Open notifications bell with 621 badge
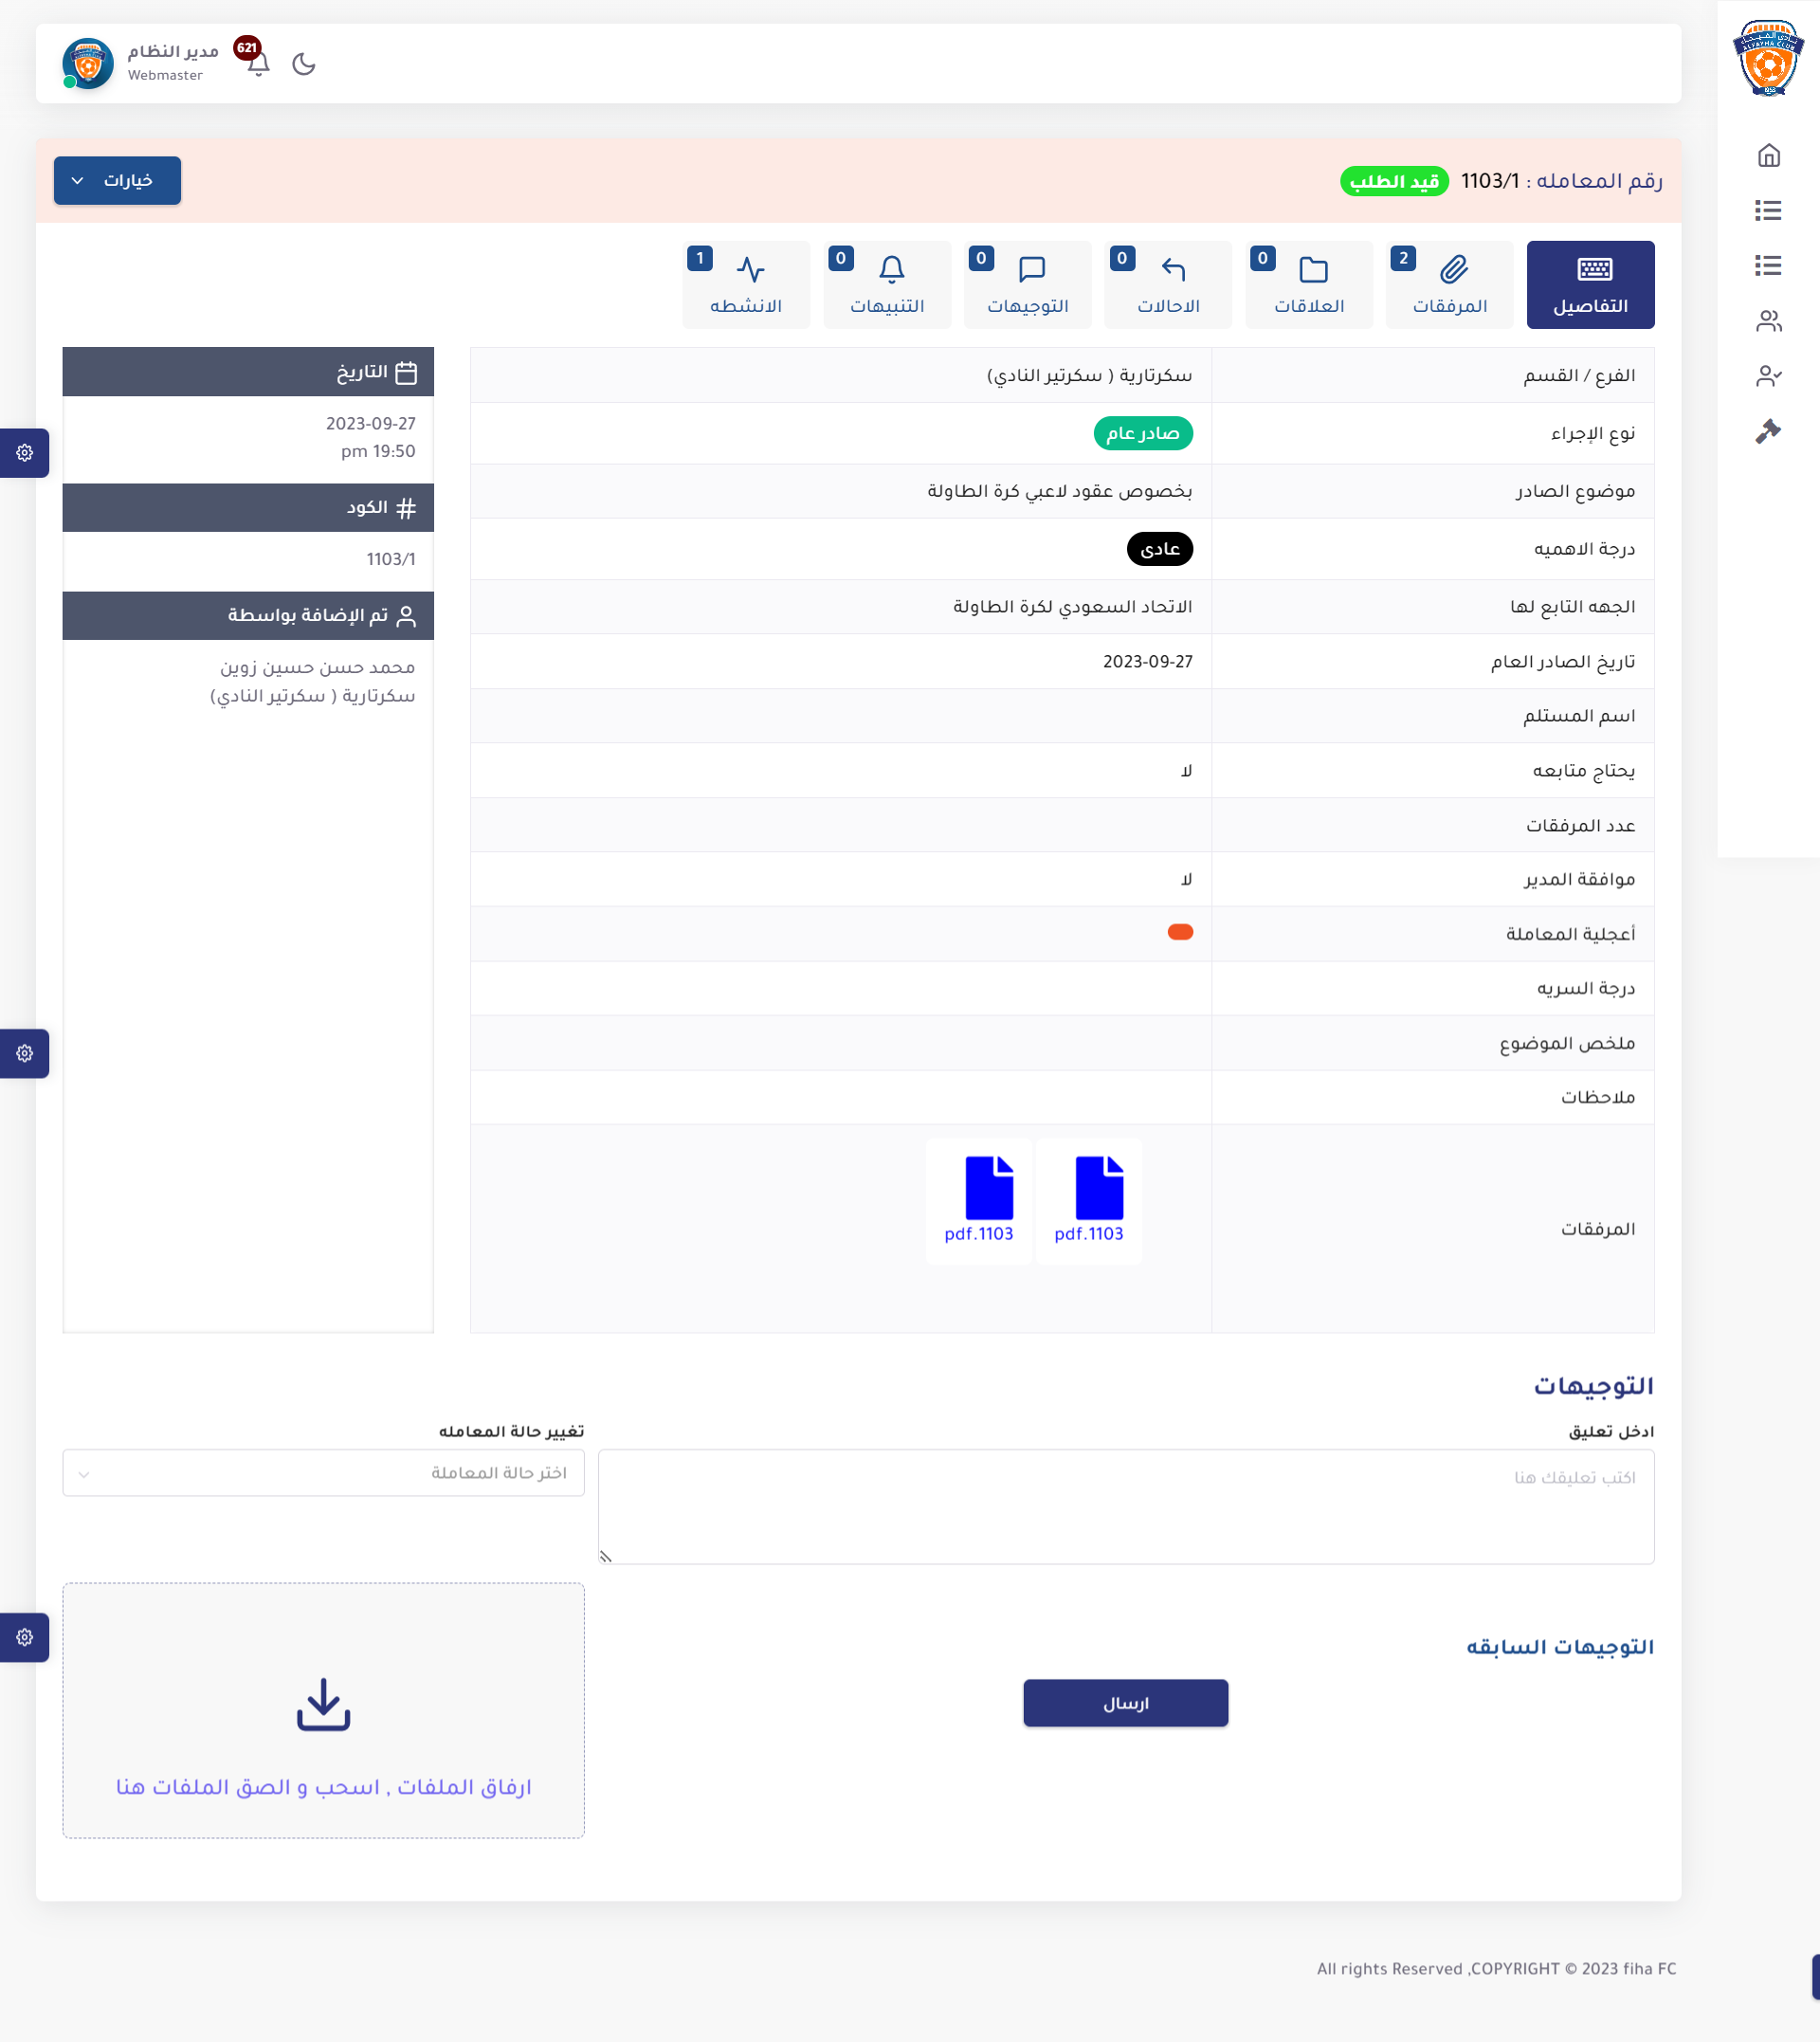This screenshot has width=1820, height=2043. click(x=258, y=64)
